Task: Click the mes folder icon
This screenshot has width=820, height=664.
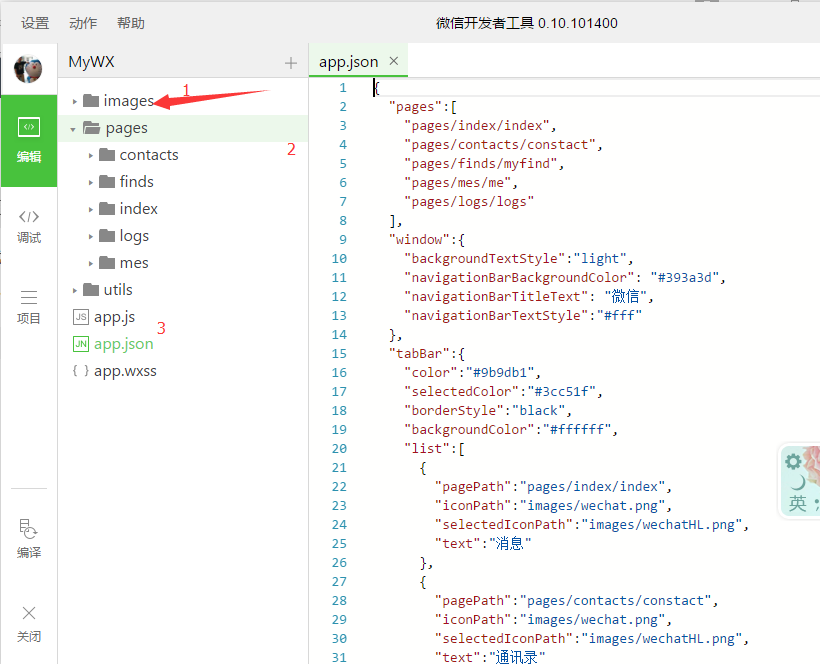Action: (x=107, y=262)
